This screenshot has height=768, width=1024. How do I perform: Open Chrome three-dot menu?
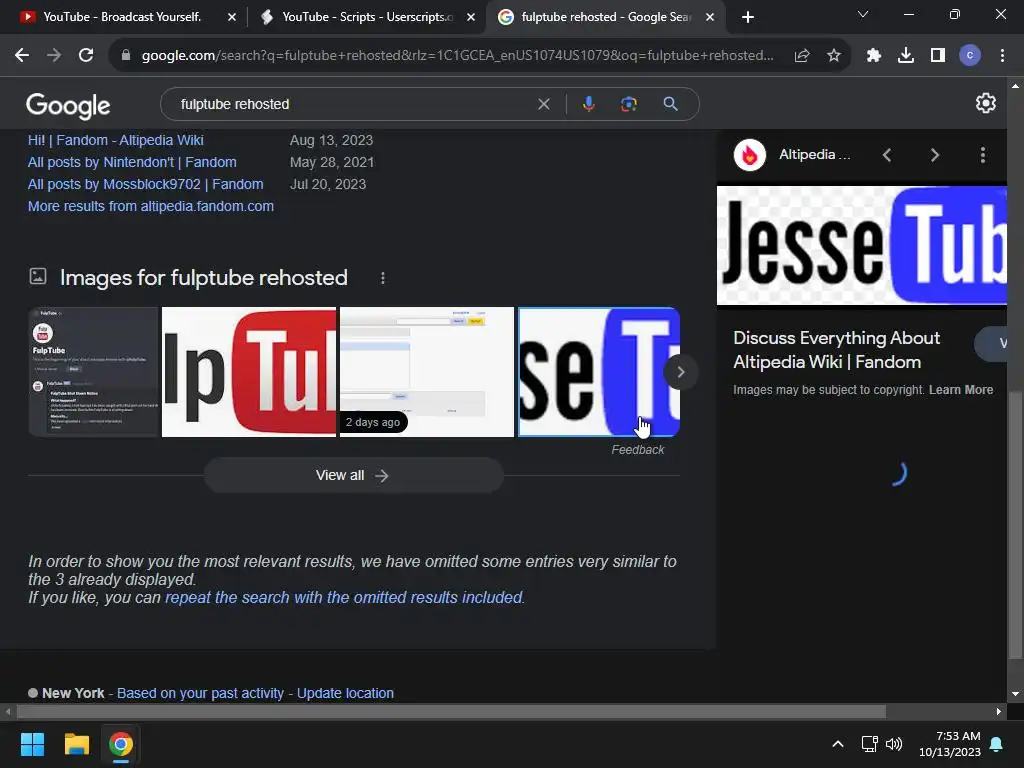click(x=1002, y=56)
